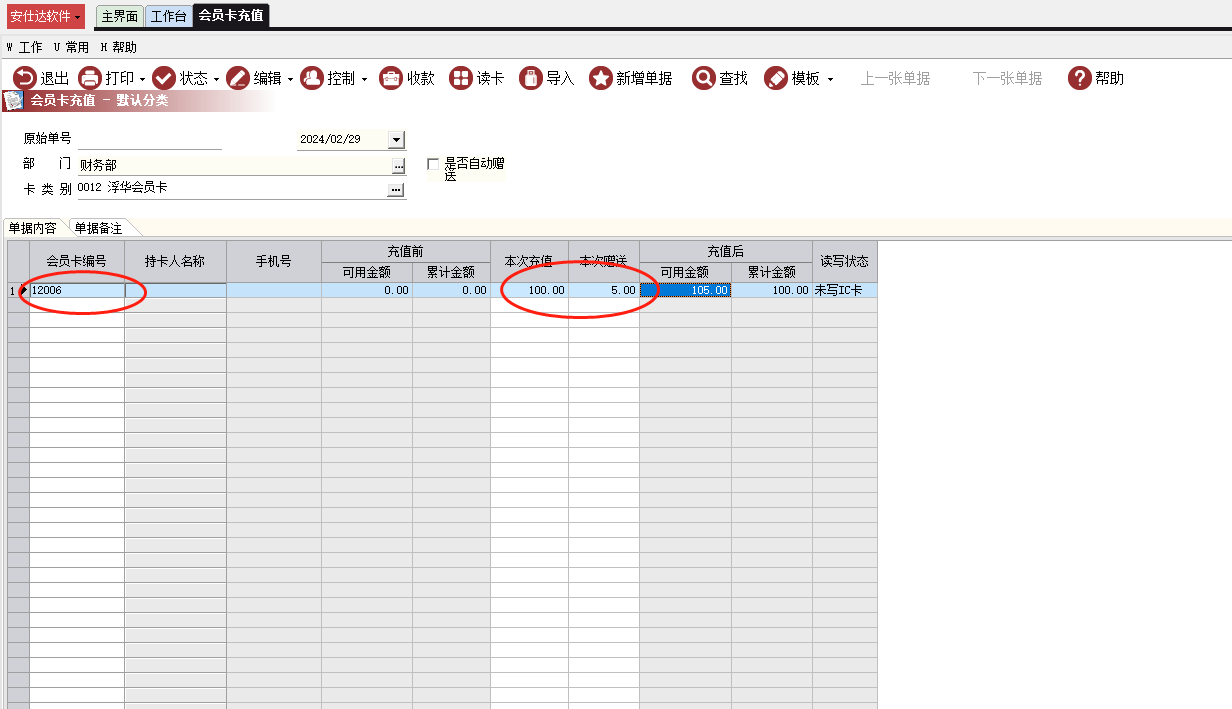Open the V 常用 menu

point(71,47)
